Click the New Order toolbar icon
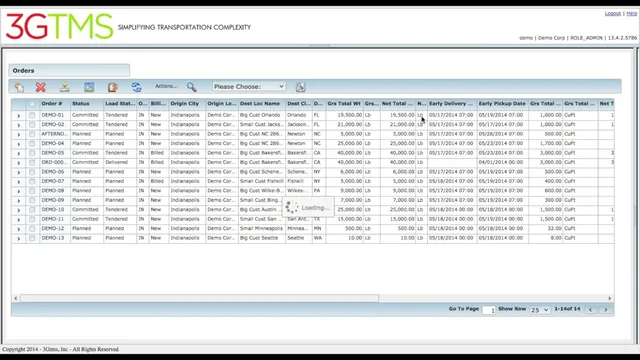 [19, 87]
